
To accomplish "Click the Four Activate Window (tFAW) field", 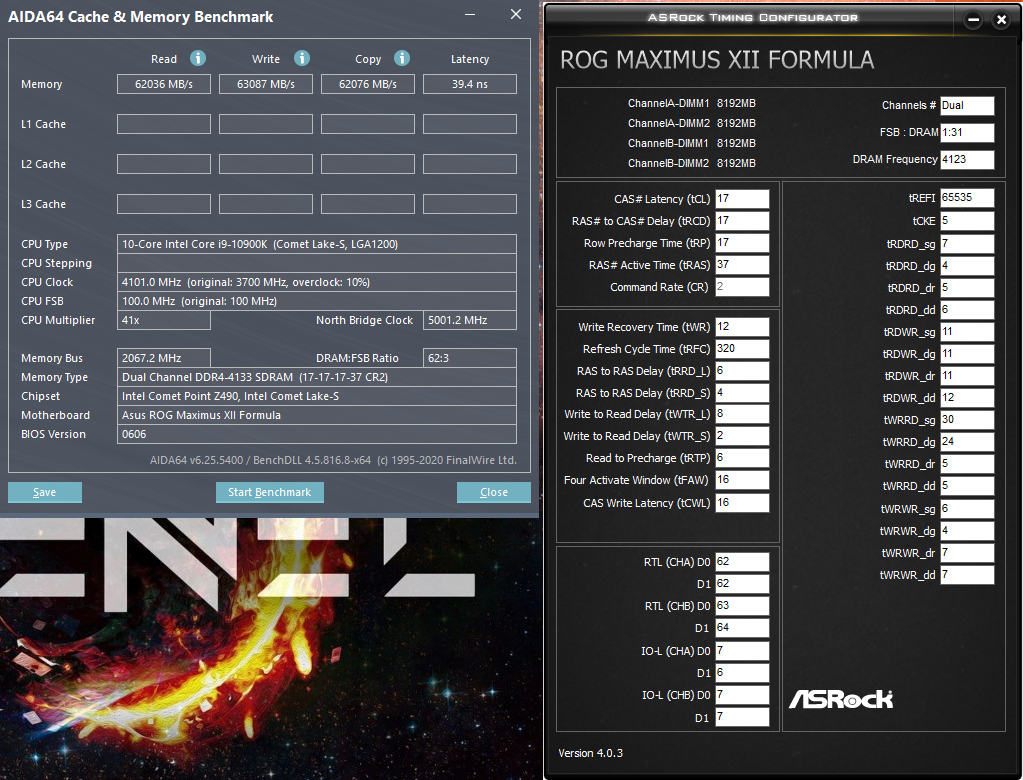I will click(x=742, y=480).
